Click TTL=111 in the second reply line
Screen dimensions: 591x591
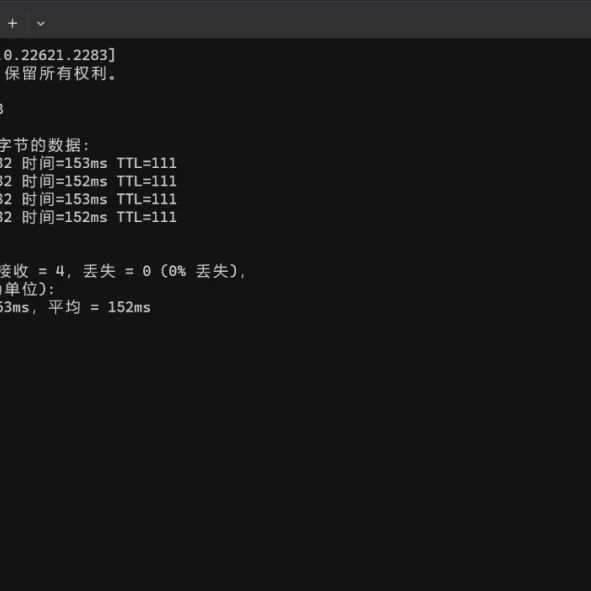(147, 181)
